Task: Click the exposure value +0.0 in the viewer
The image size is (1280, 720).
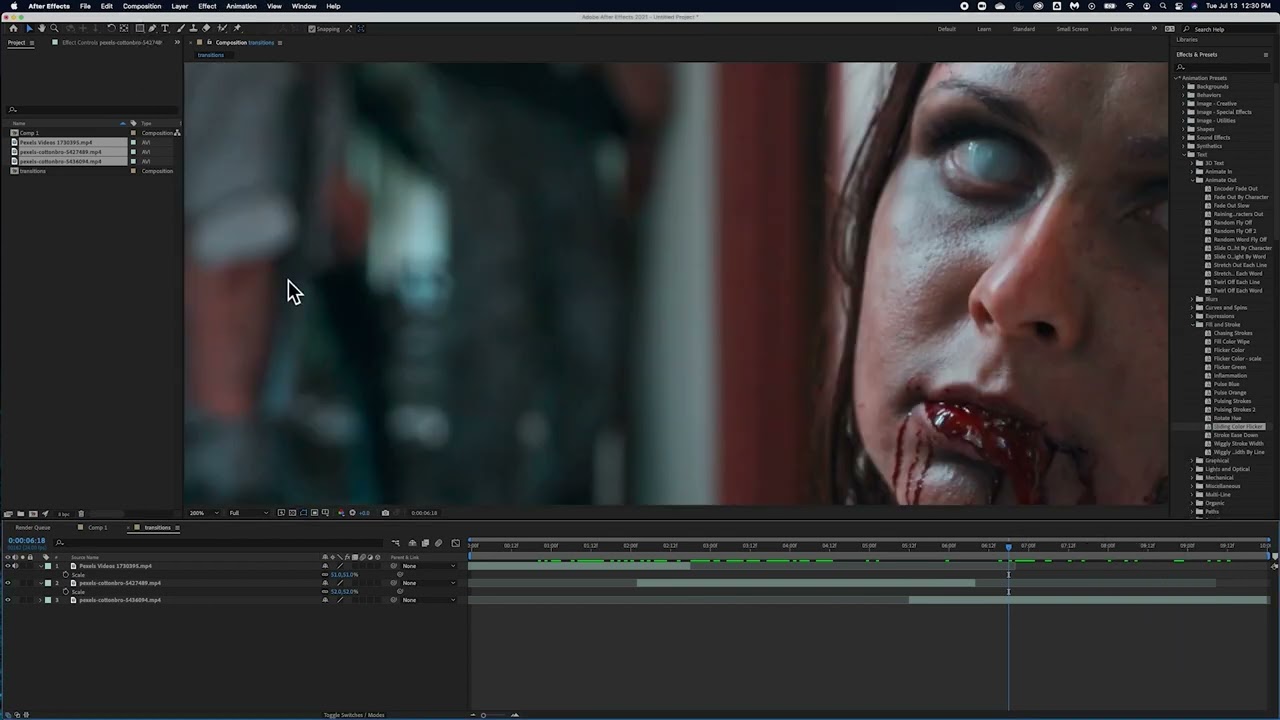Action: point(364,513)
